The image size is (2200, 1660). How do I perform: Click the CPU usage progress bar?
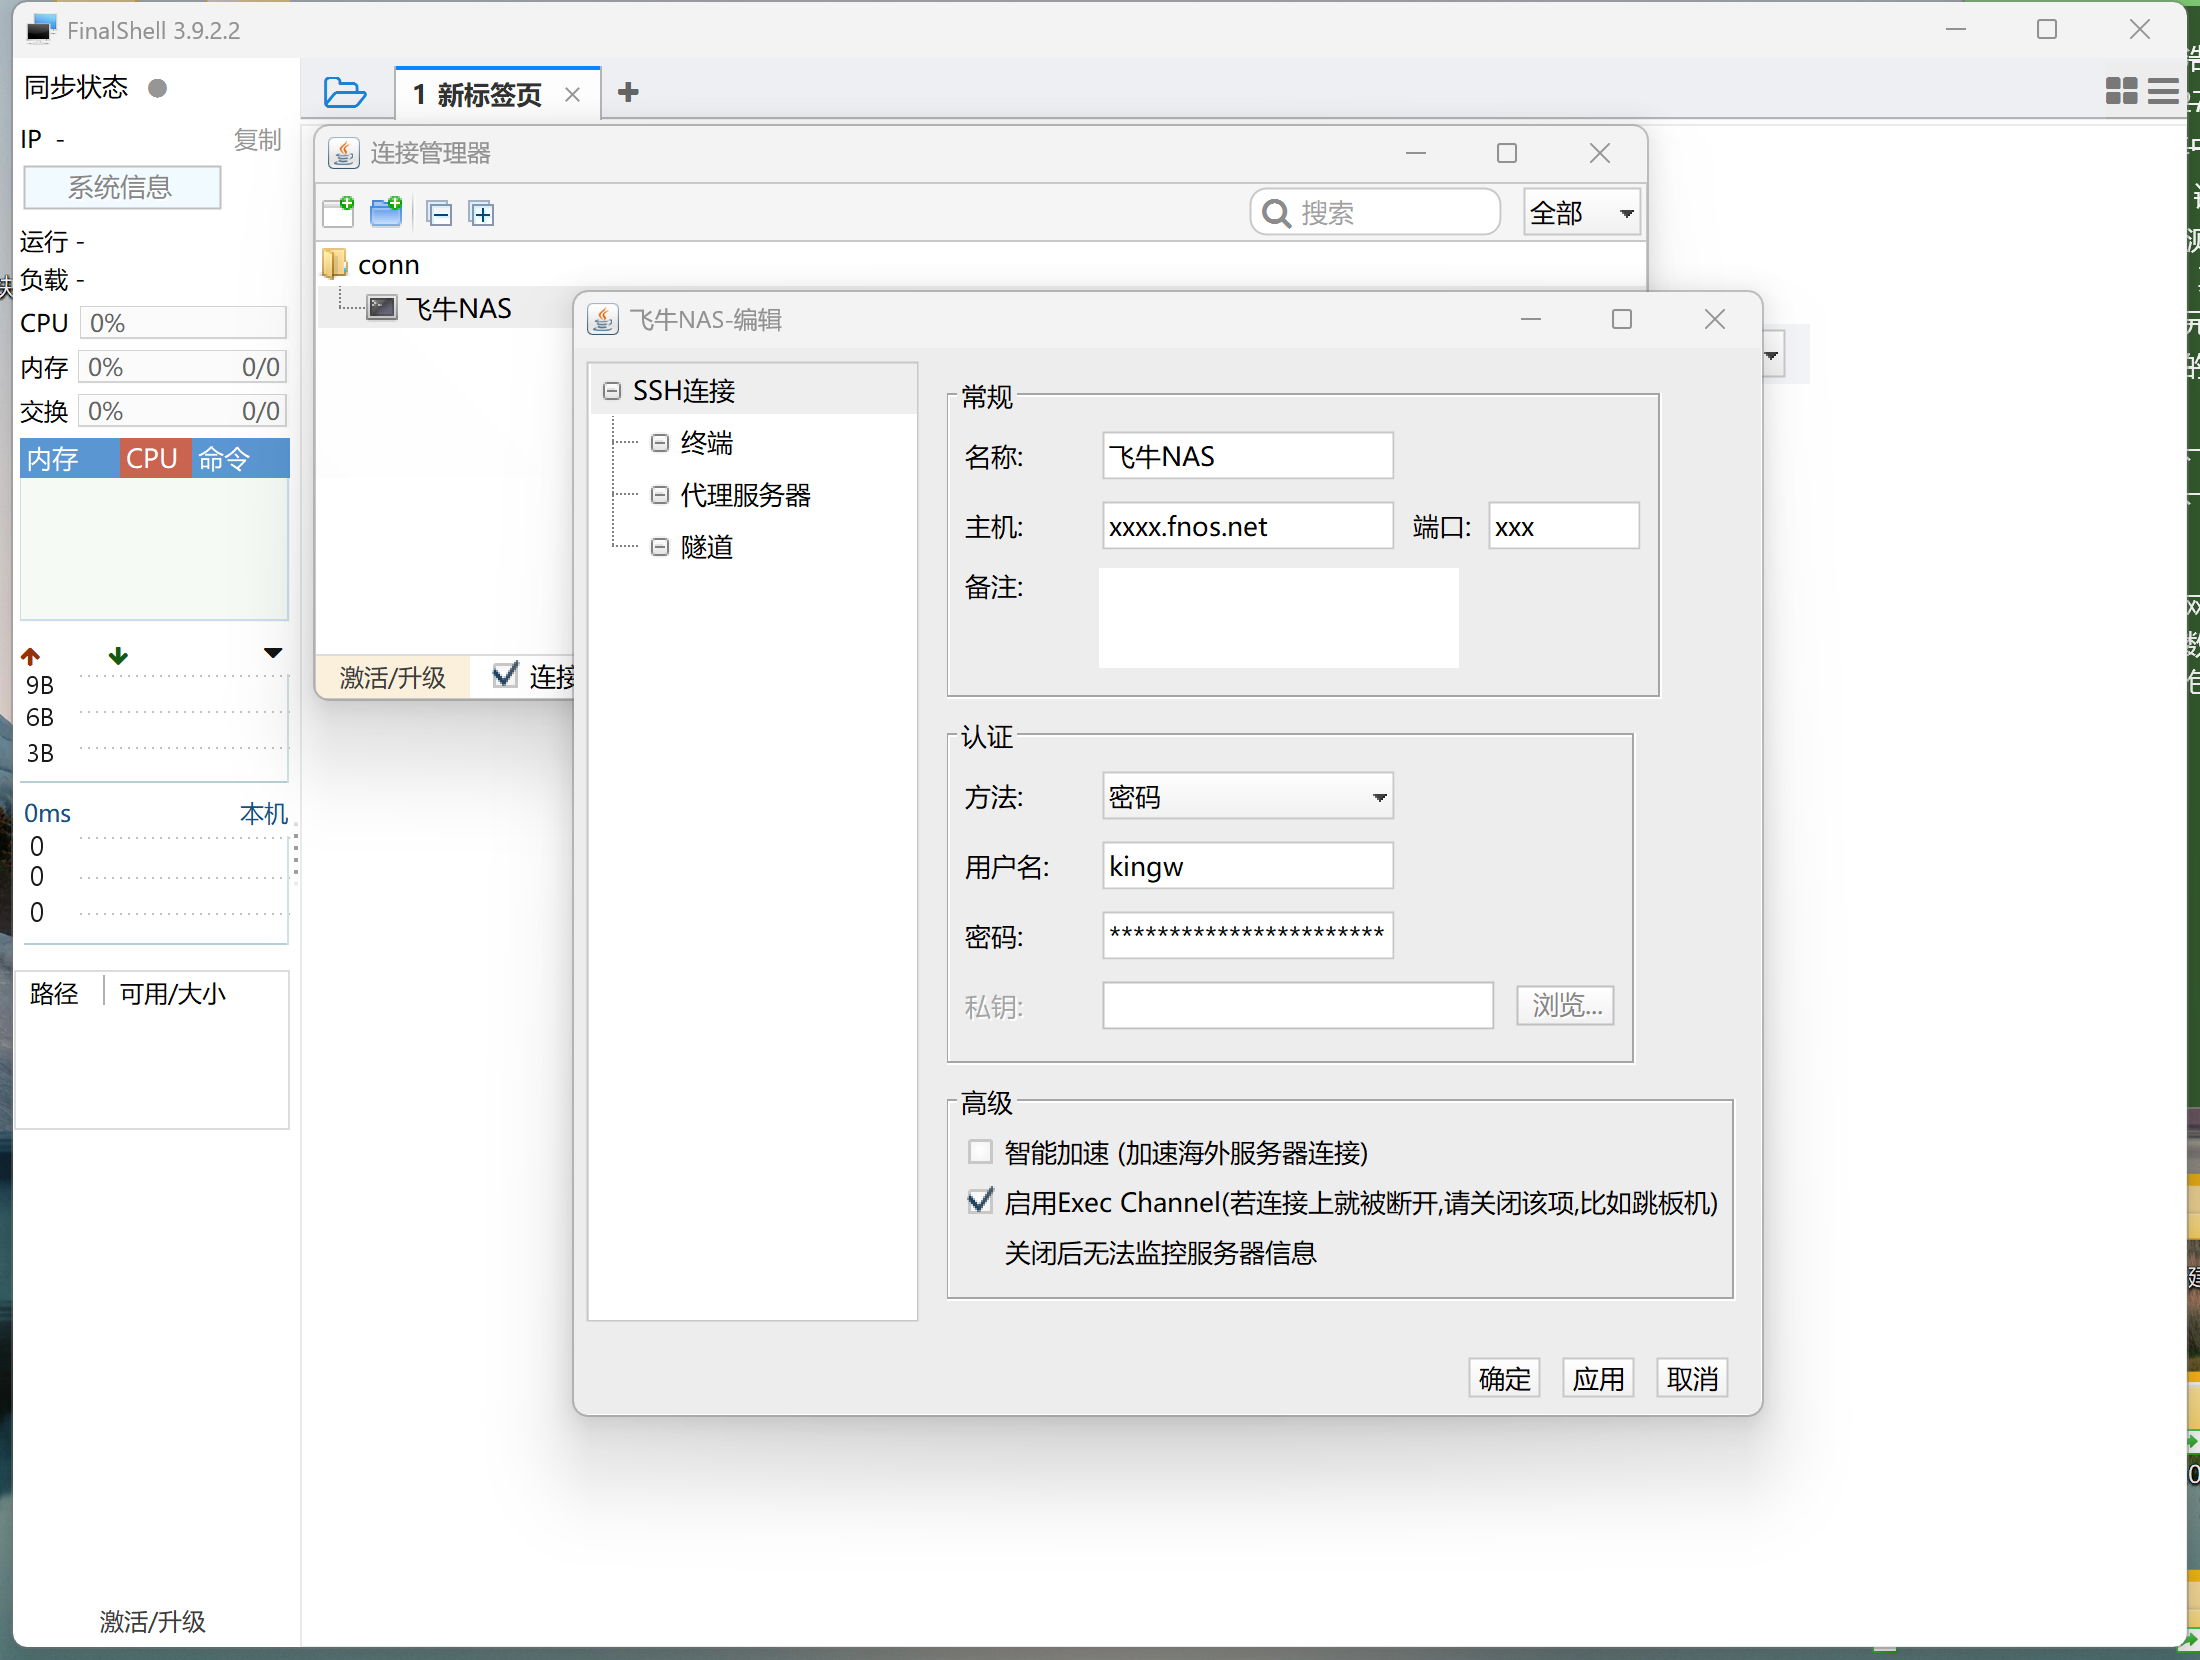coord(184,323)
